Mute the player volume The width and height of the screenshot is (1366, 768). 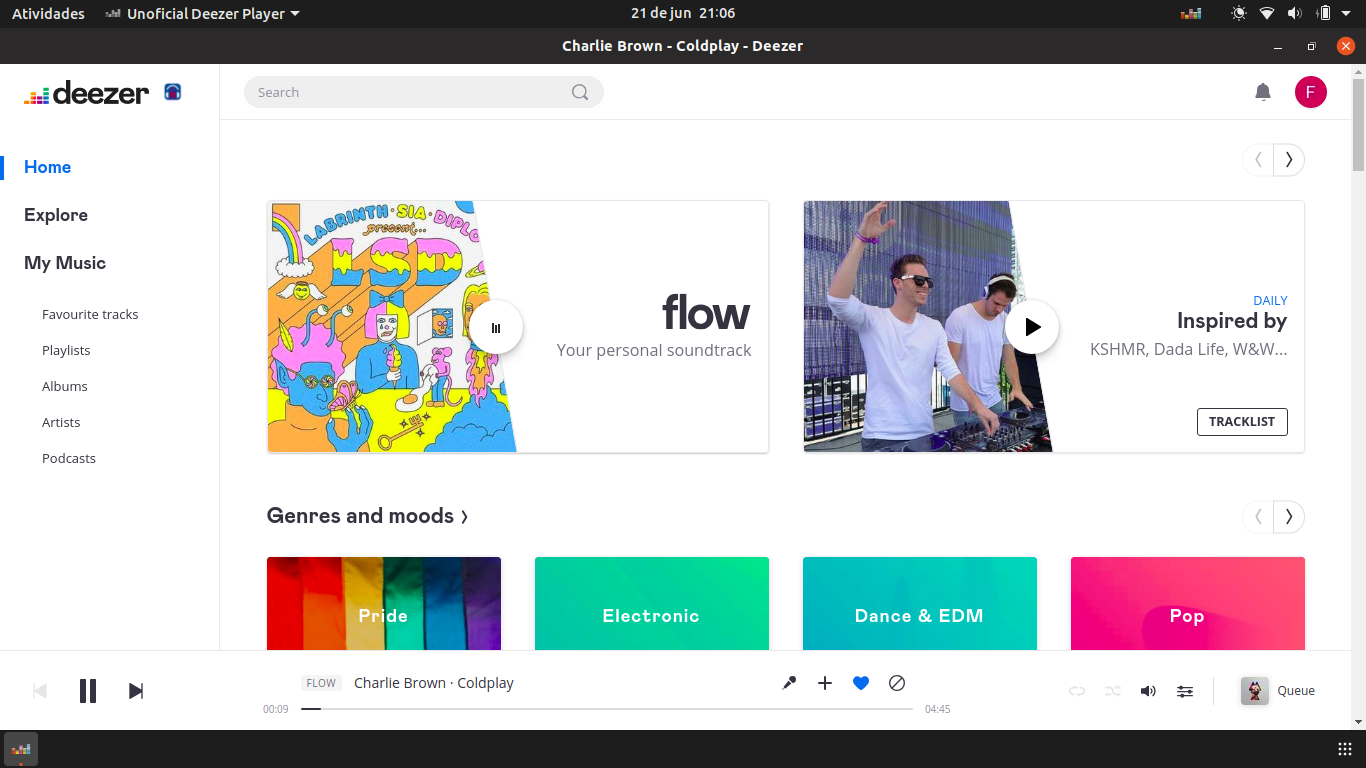pos(1149,691)
